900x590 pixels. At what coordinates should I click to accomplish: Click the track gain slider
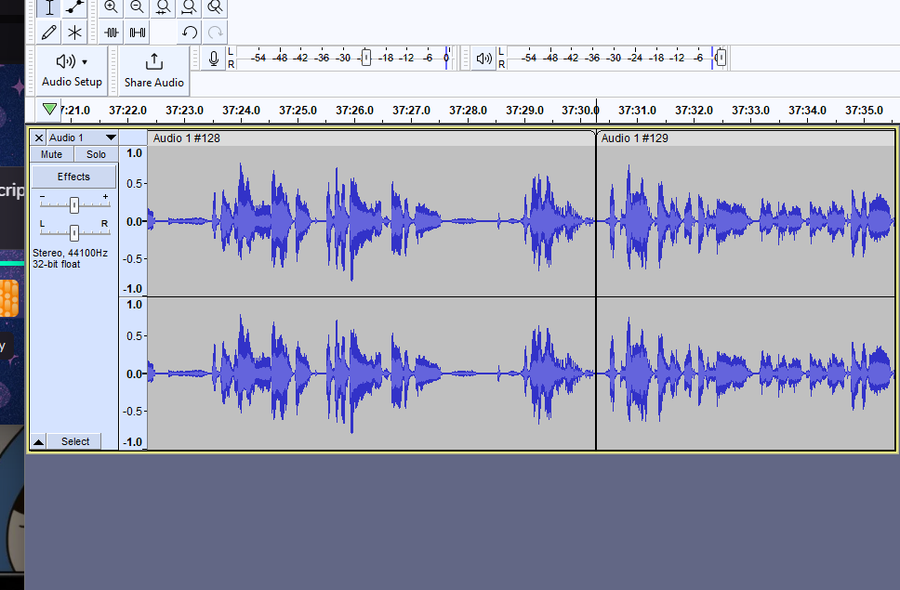coord(74,205)
